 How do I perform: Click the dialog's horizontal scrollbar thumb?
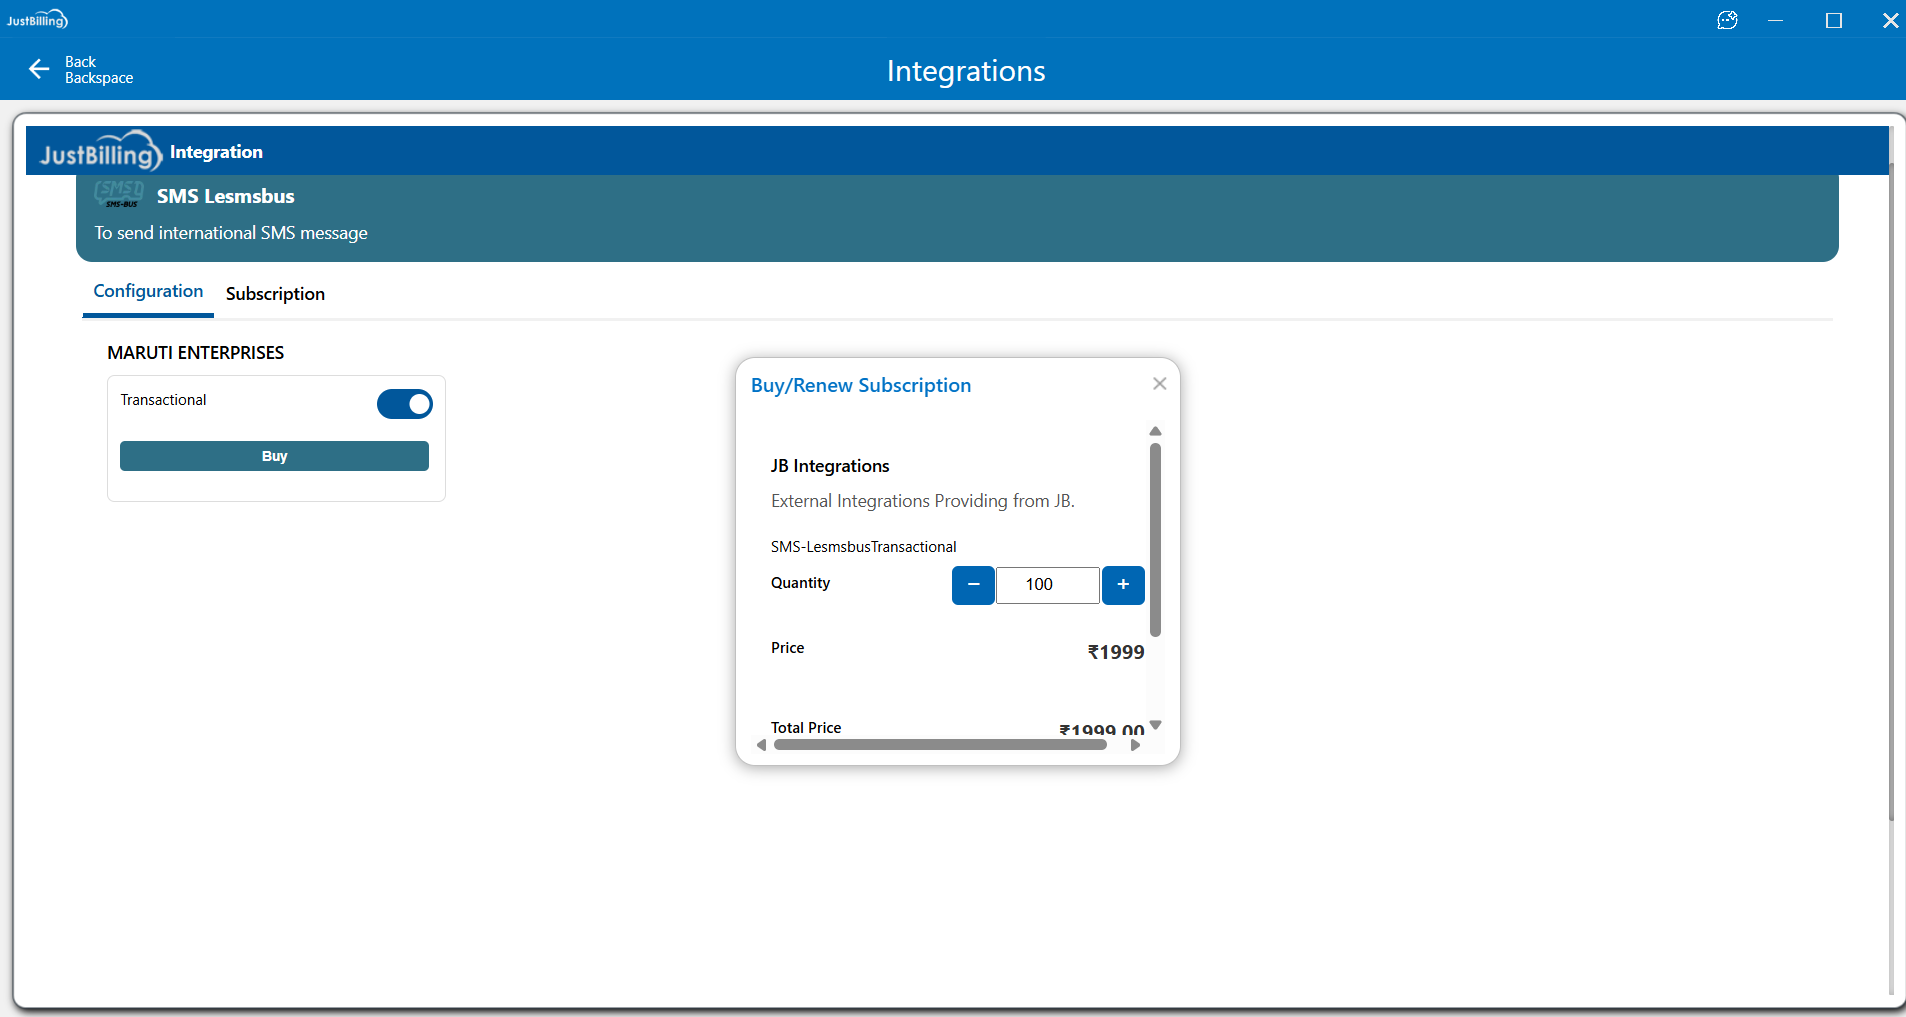940,745
